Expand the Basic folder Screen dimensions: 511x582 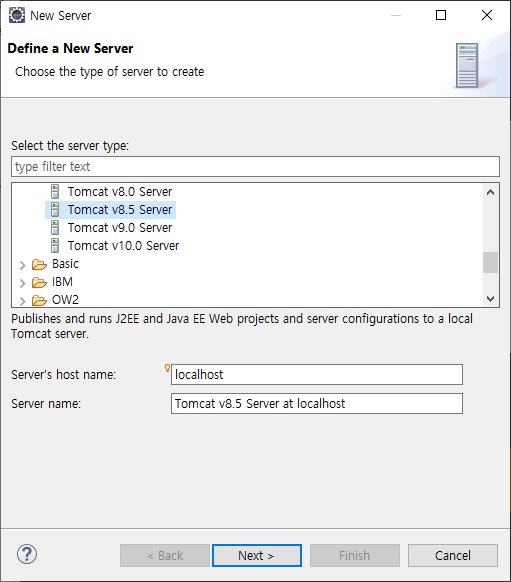[23, 265]
